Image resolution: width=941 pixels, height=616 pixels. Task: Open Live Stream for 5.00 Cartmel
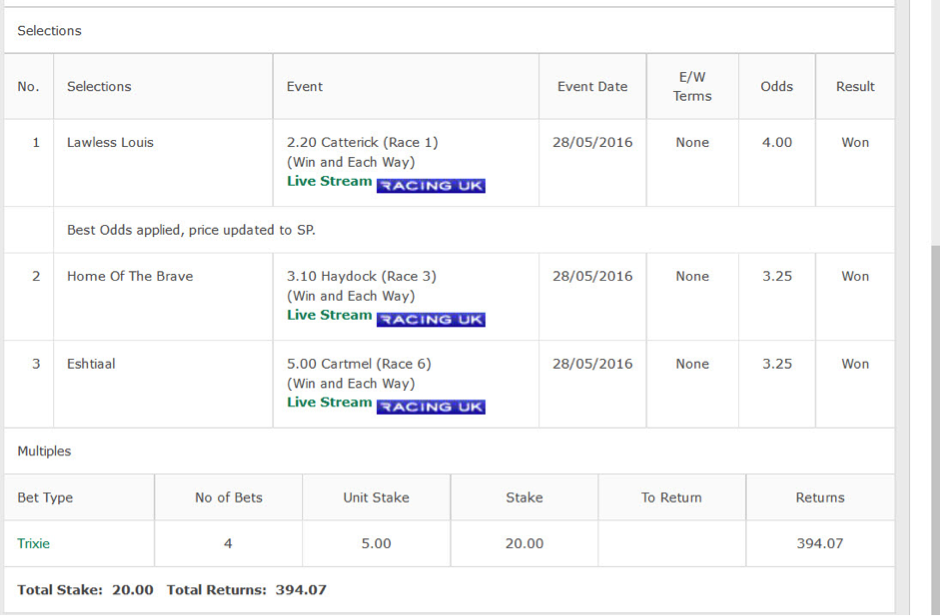point(329,402)
